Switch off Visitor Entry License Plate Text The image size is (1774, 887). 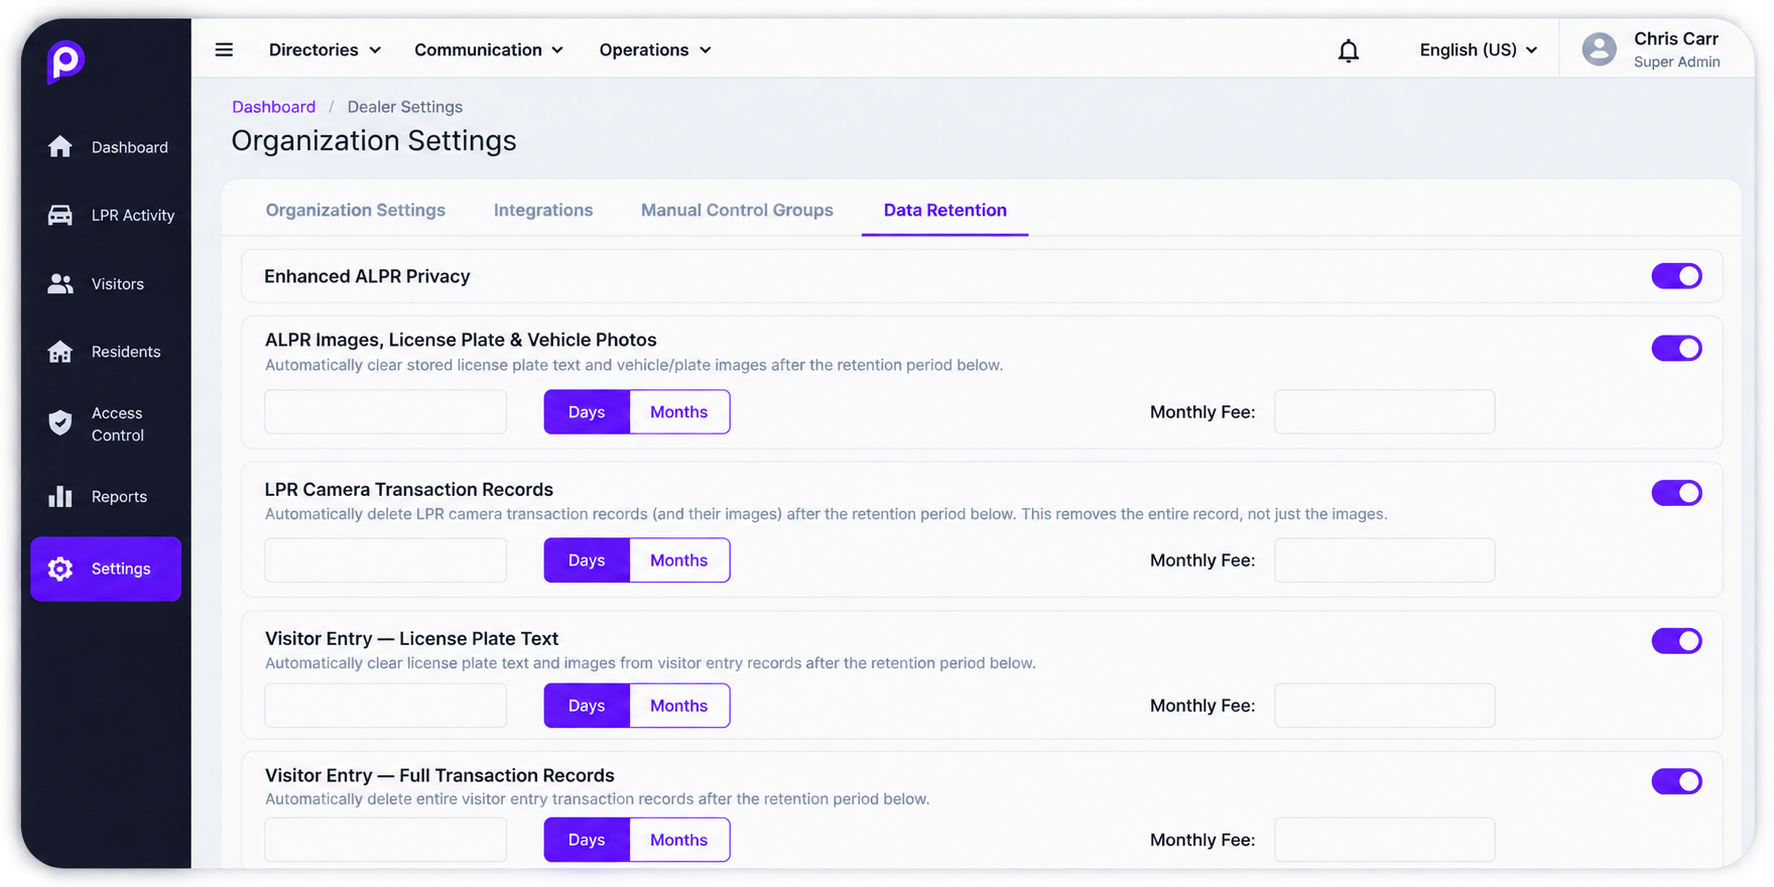(1676, 641)
